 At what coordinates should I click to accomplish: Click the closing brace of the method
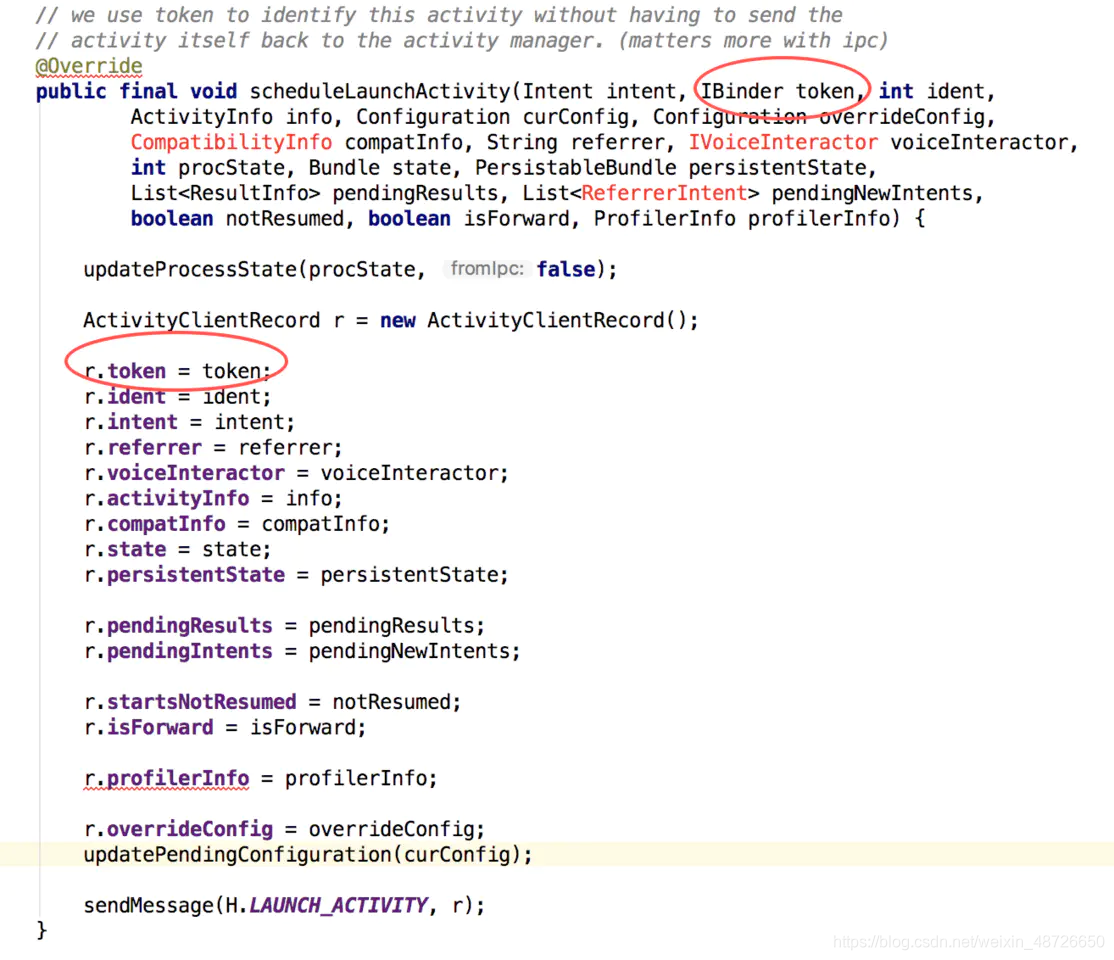pos(40,929)
